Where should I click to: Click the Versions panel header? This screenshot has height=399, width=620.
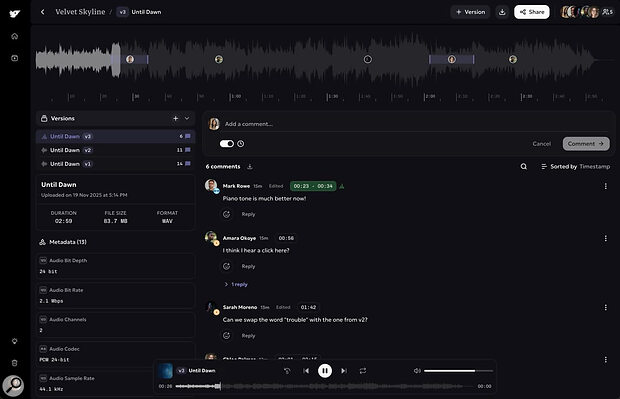tap(115, 118)
